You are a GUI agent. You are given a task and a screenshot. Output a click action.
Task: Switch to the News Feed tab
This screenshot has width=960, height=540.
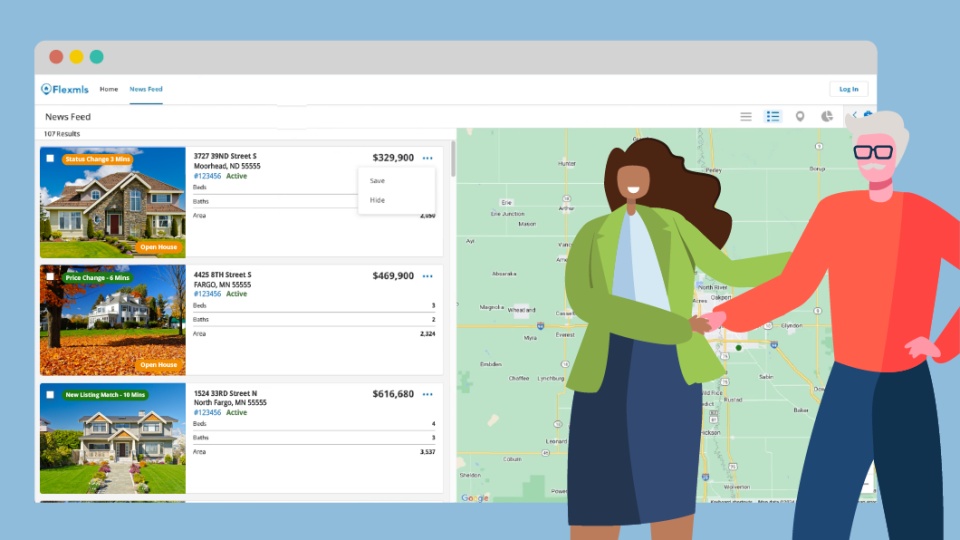[x=146, y=89]
